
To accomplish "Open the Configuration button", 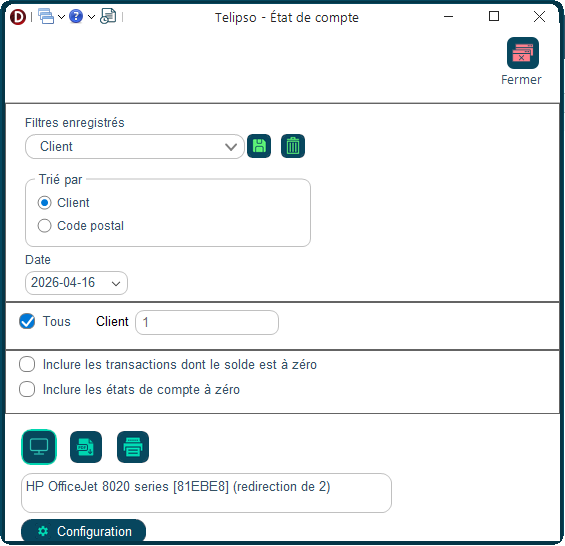I will (84, 531).
